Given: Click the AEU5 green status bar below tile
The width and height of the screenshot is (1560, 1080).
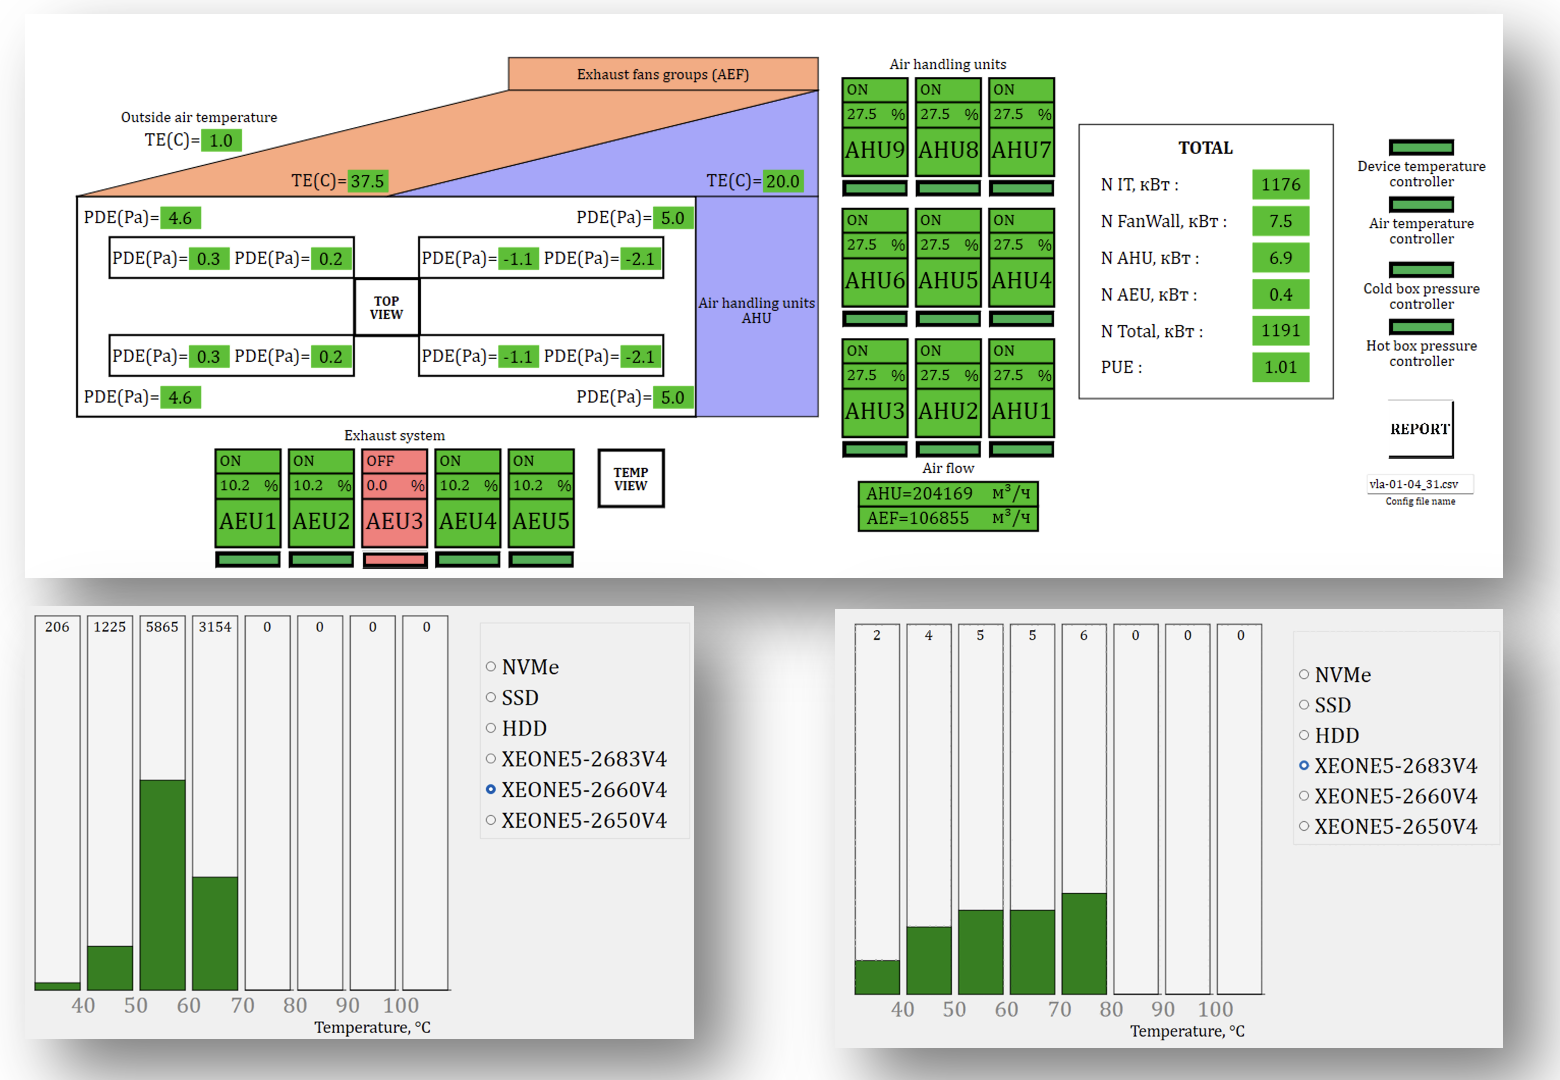Looking at the screenshot, I should tap(541, 560).
